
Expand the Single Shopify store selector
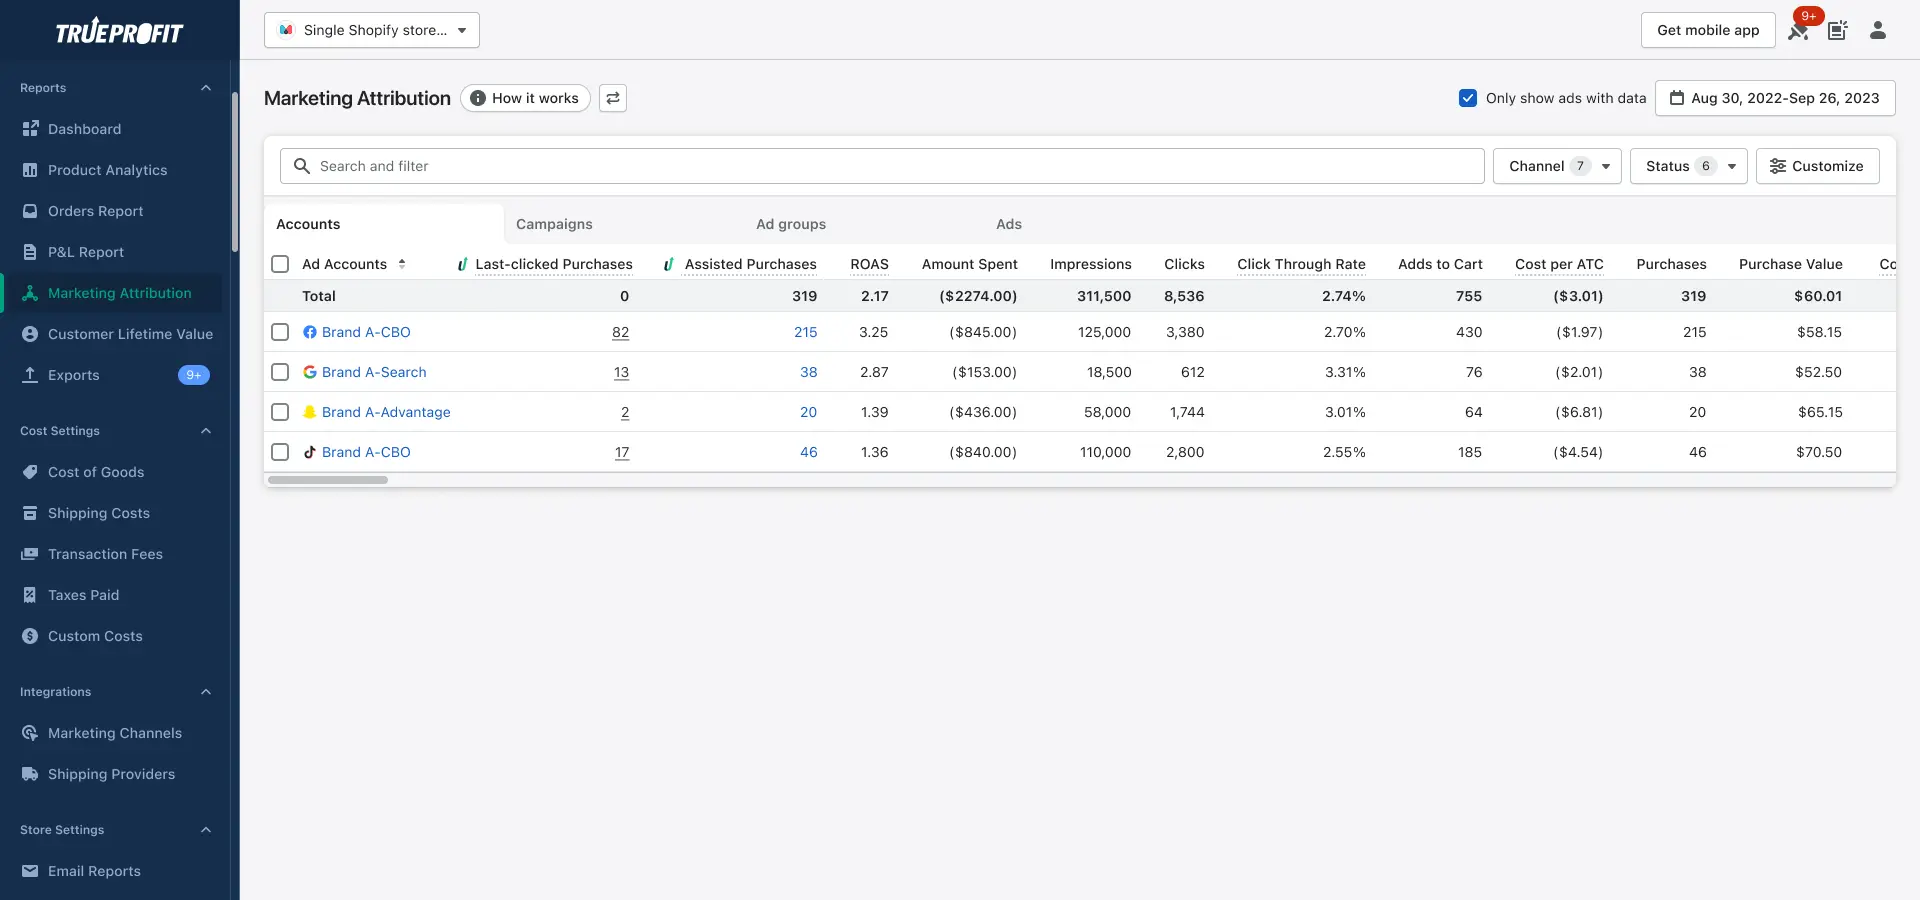[x=372, y=30]
